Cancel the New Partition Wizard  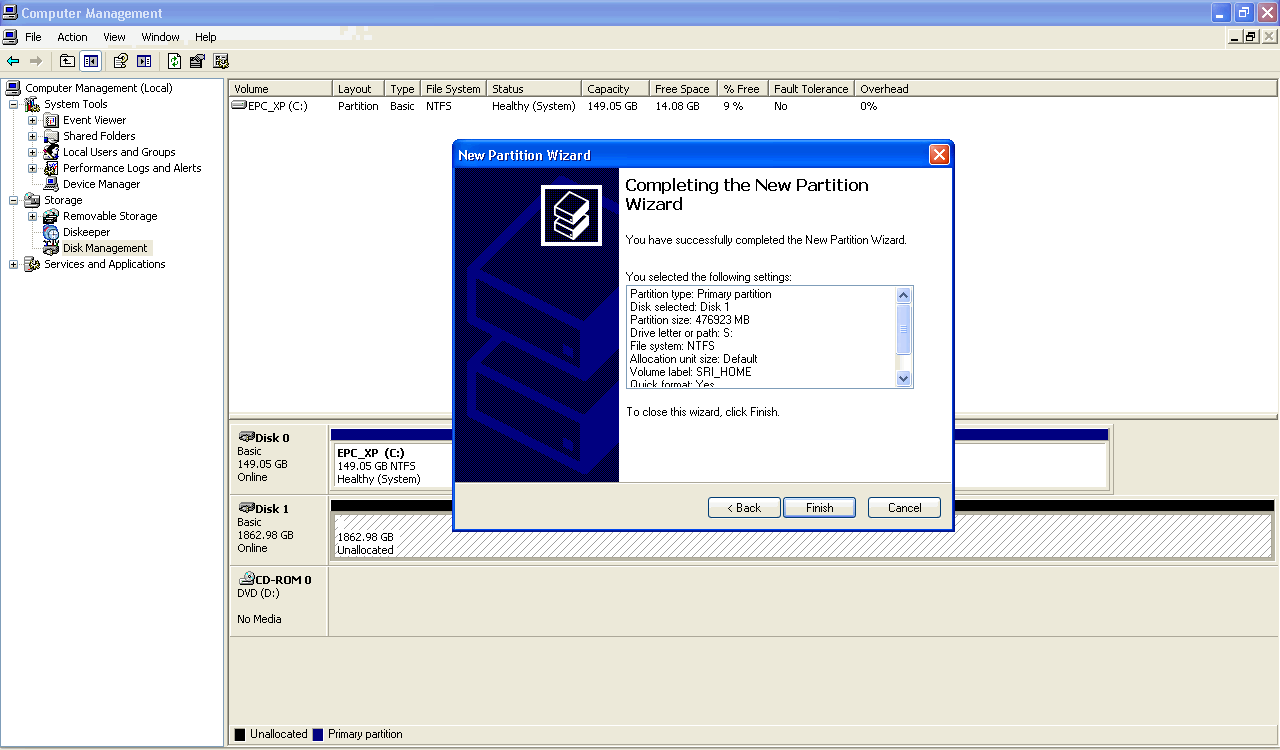[x=904, y=508]
